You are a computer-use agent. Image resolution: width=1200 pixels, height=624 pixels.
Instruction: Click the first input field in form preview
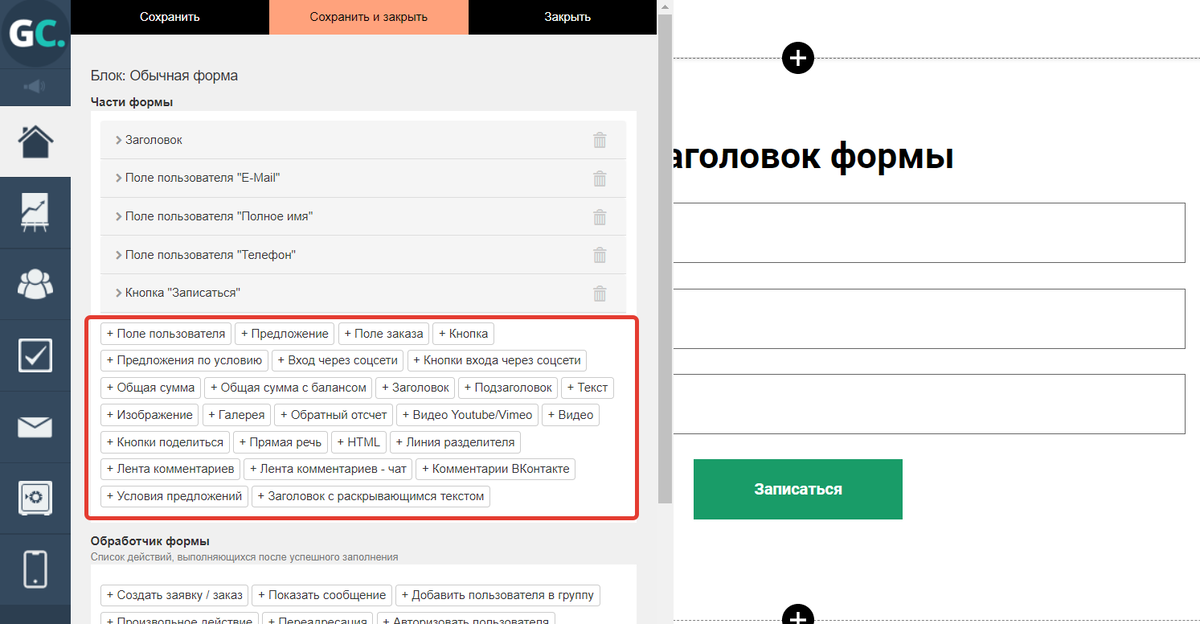point(928,233)
